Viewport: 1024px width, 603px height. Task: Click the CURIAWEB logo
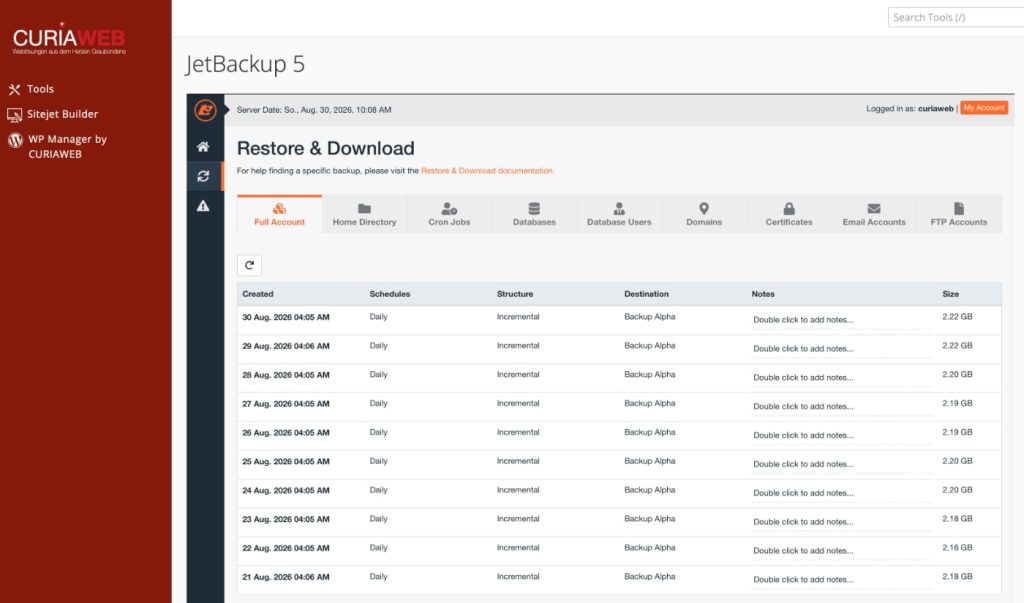pos(69,39)
